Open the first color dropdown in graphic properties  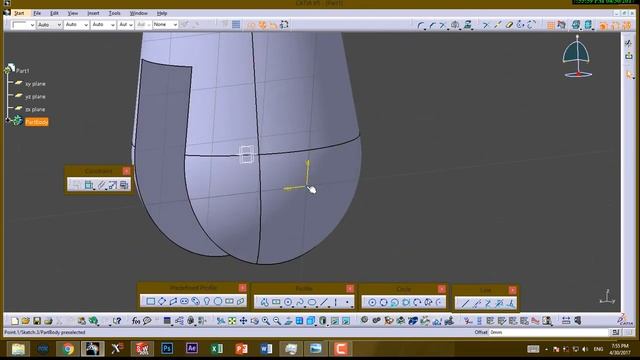23,25
